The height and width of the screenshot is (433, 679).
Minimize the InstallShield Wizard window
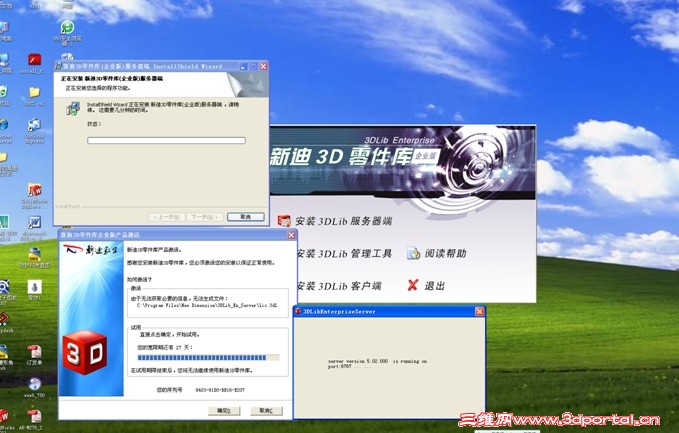(243, 66)
